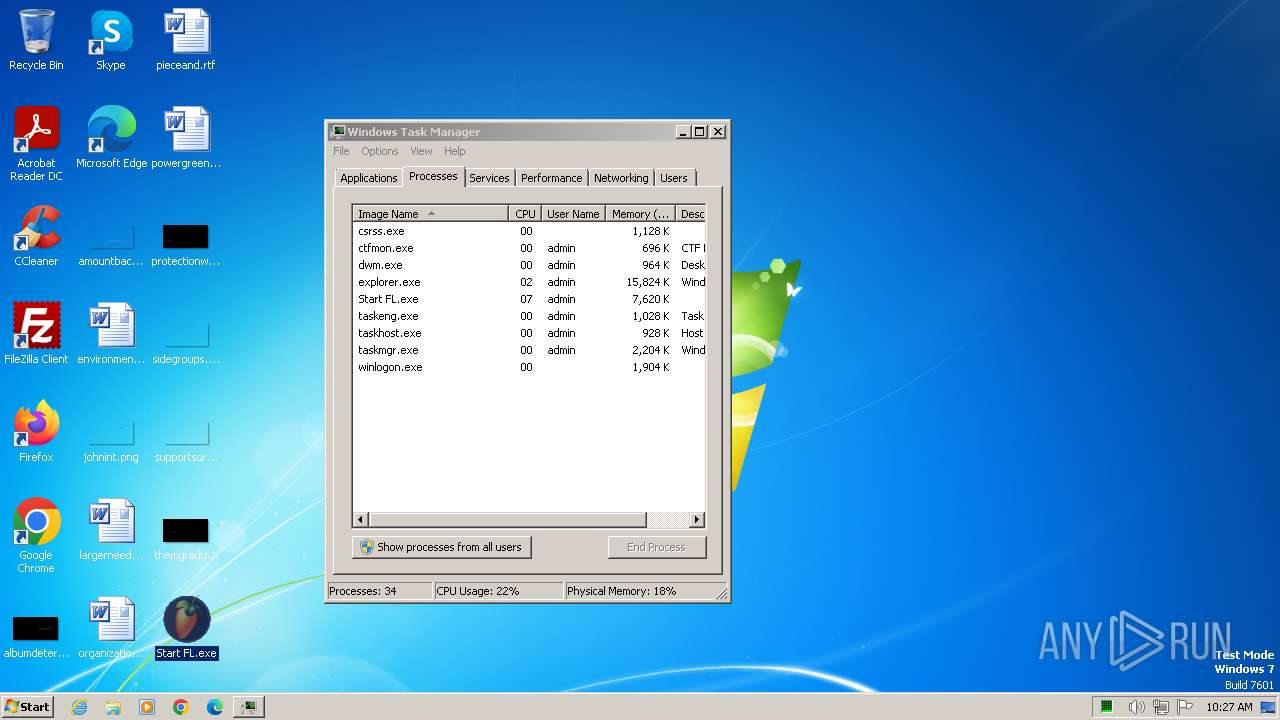Click the process list left scroll arrow
The image size is (1280, 720).
coord(361,520)
